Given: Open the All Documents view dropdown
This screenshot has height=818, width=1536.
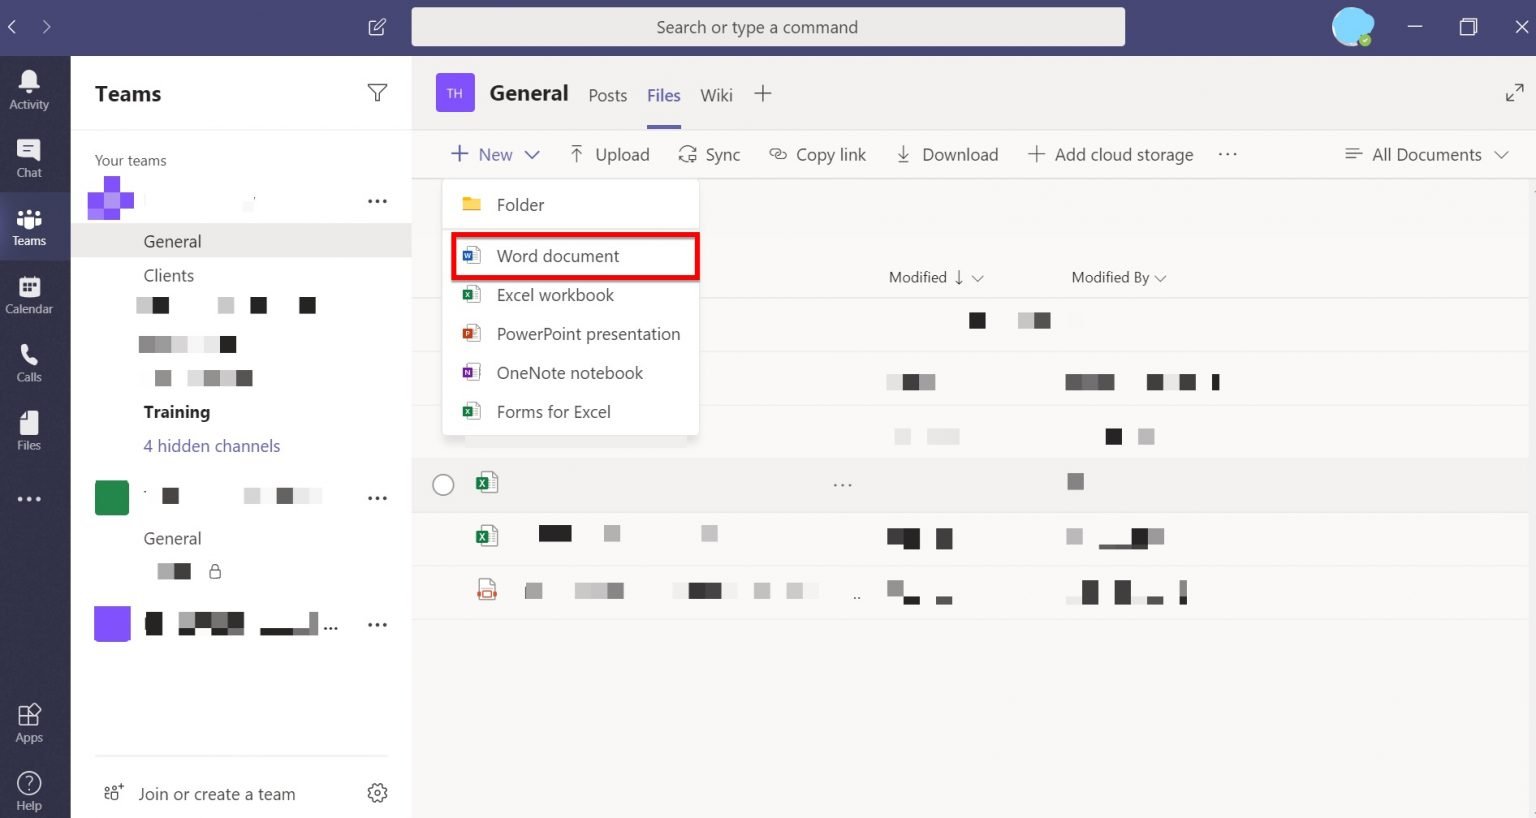Looking at the screenshot, I should tap(1426, 154).
